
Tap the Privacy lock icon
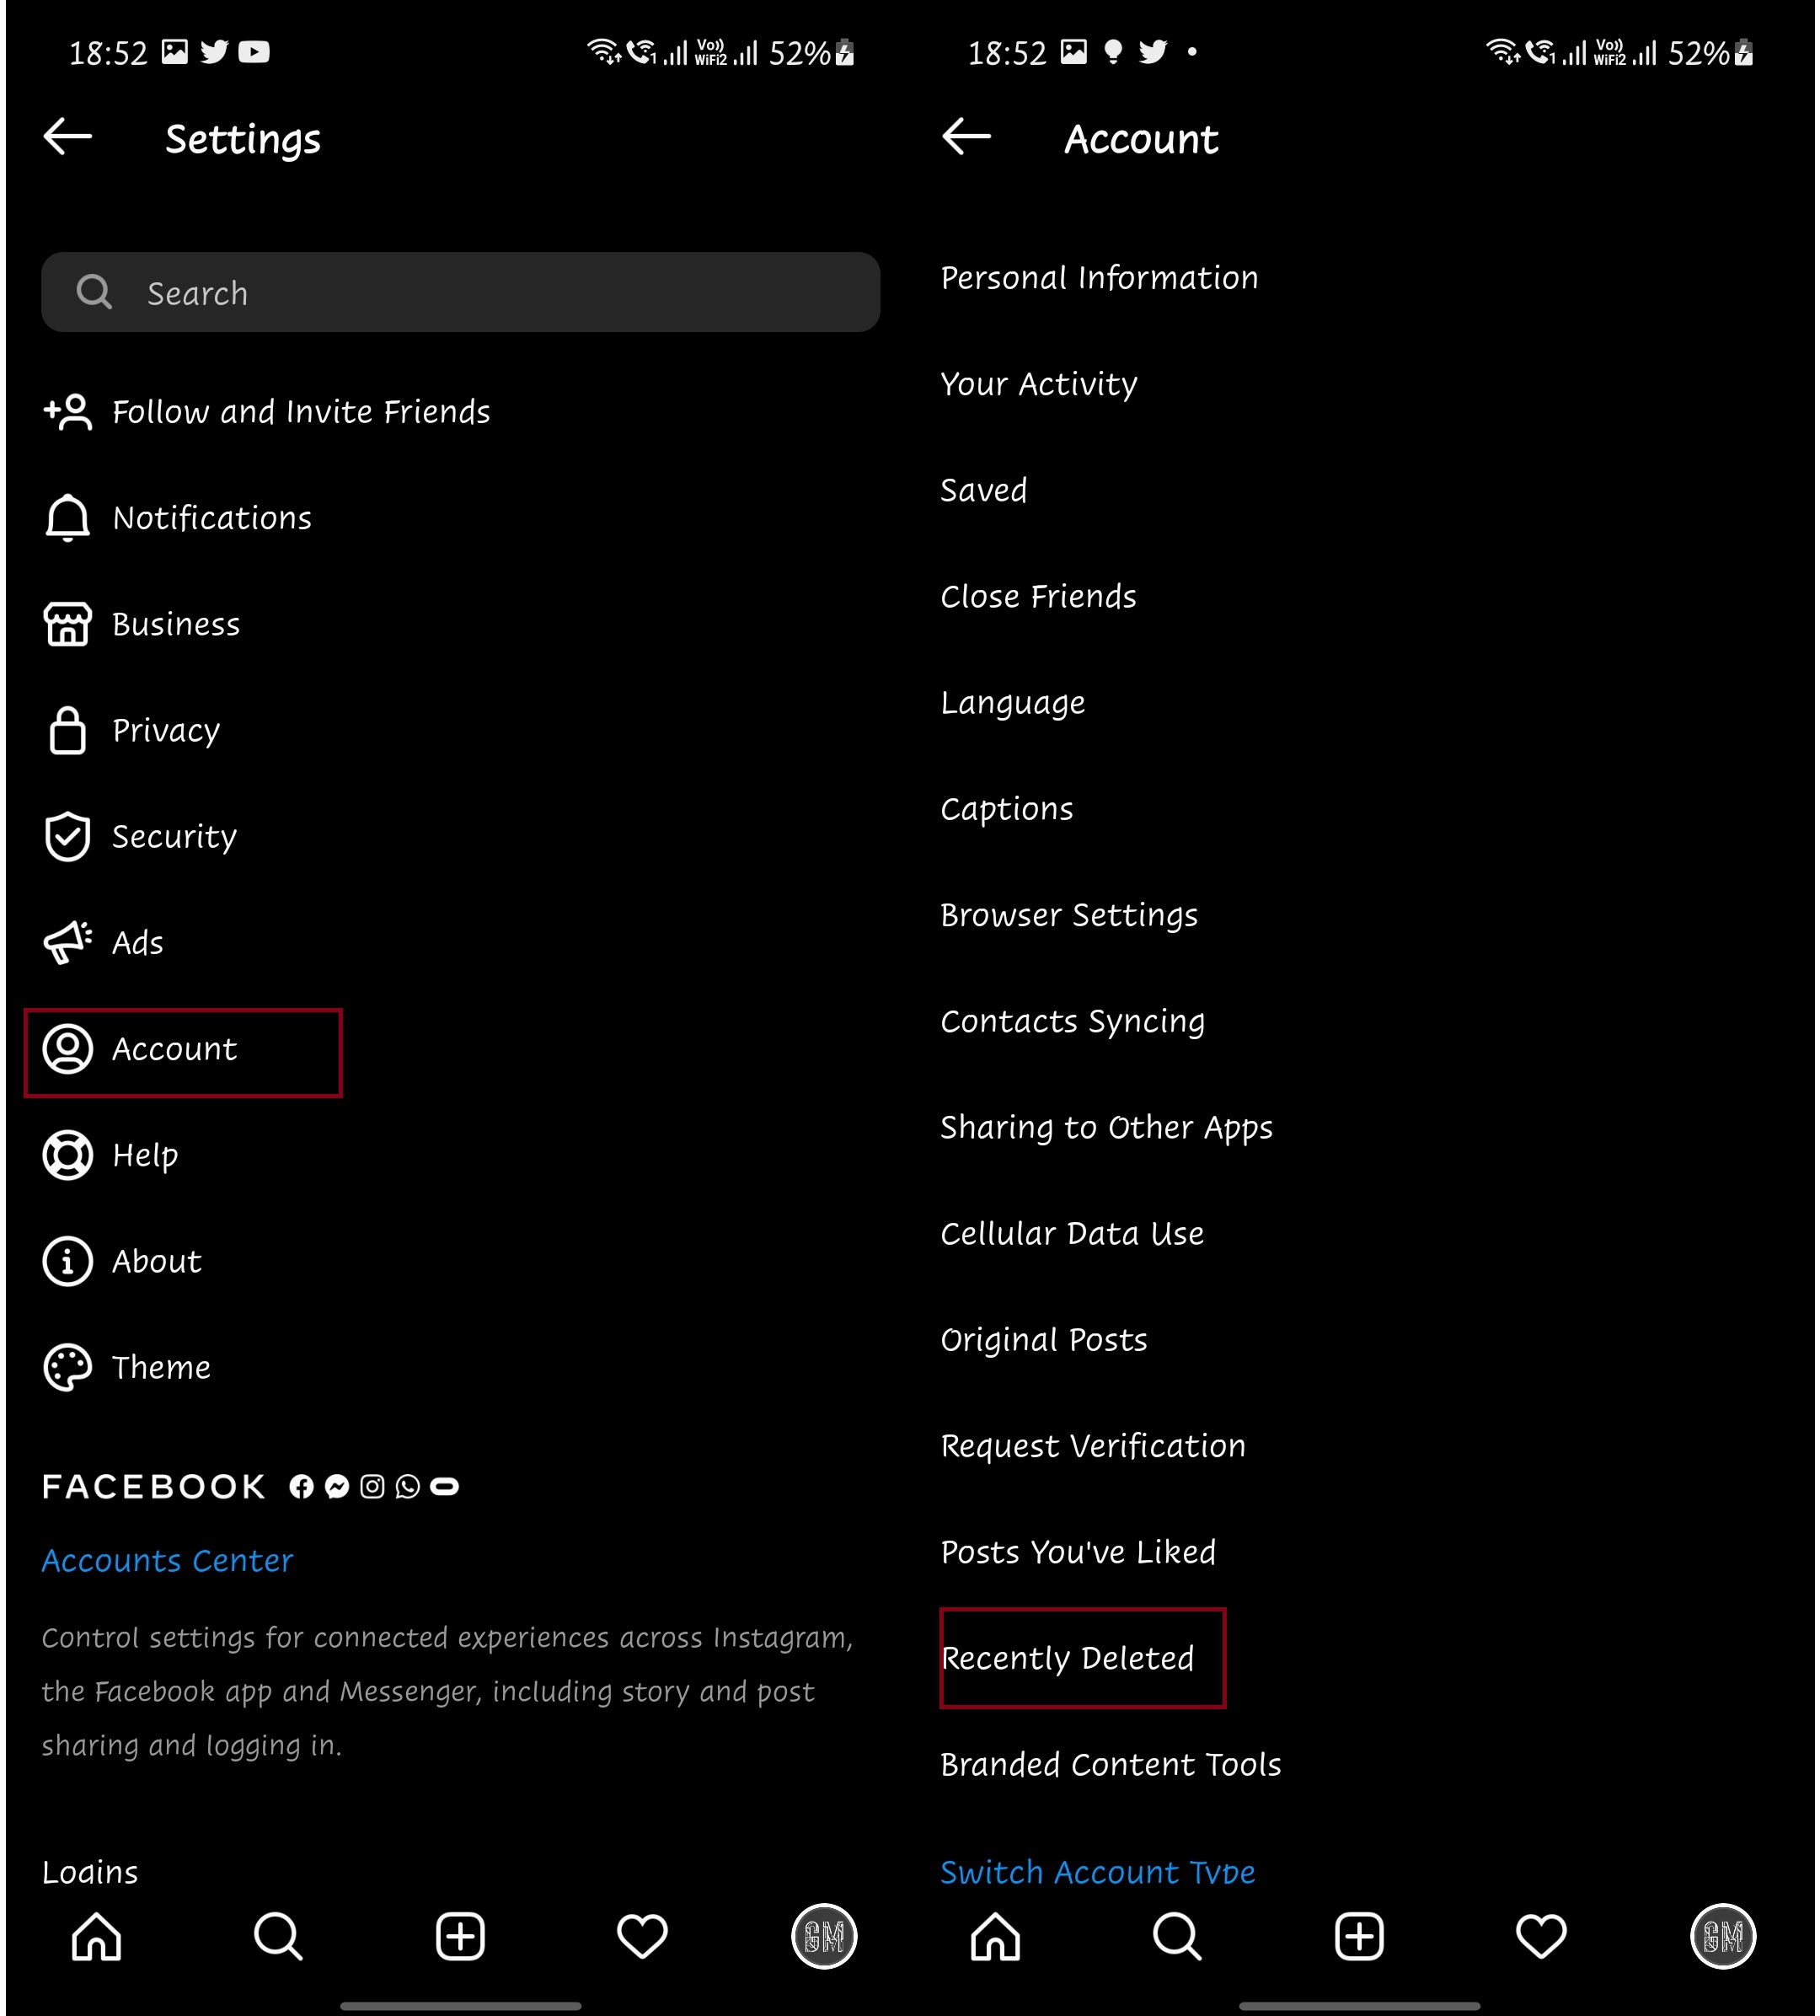pos(68,731)
